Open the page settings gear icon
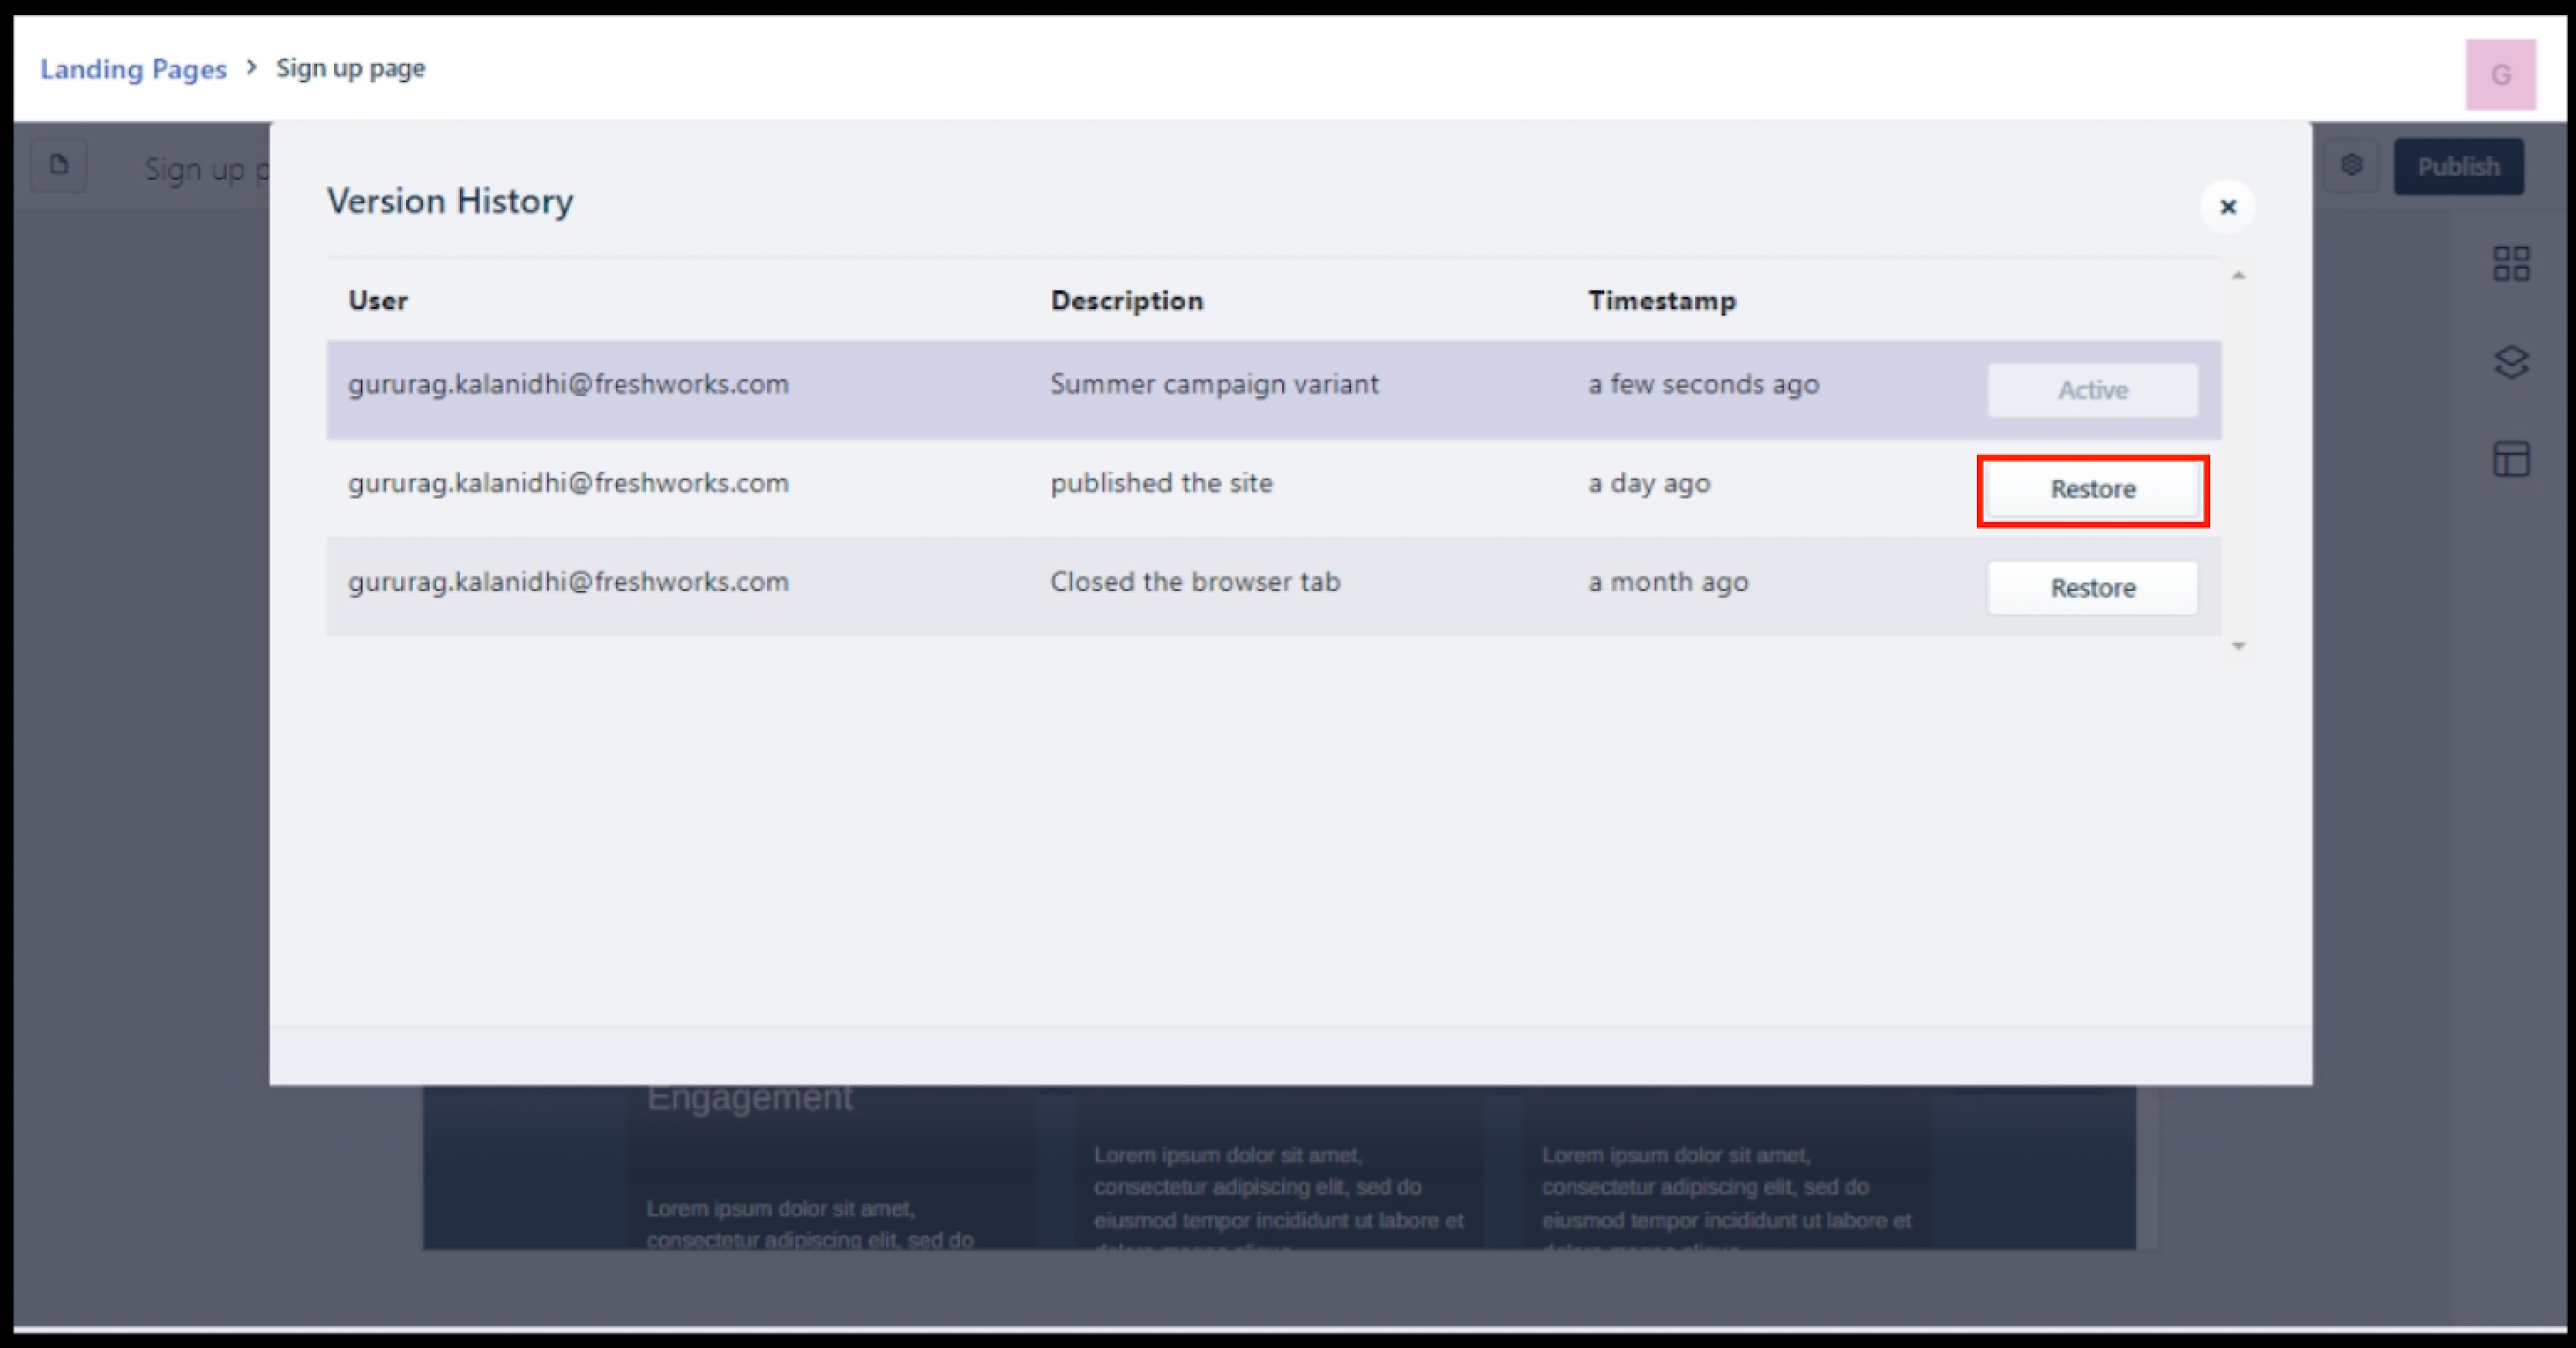 point(2351,165)
